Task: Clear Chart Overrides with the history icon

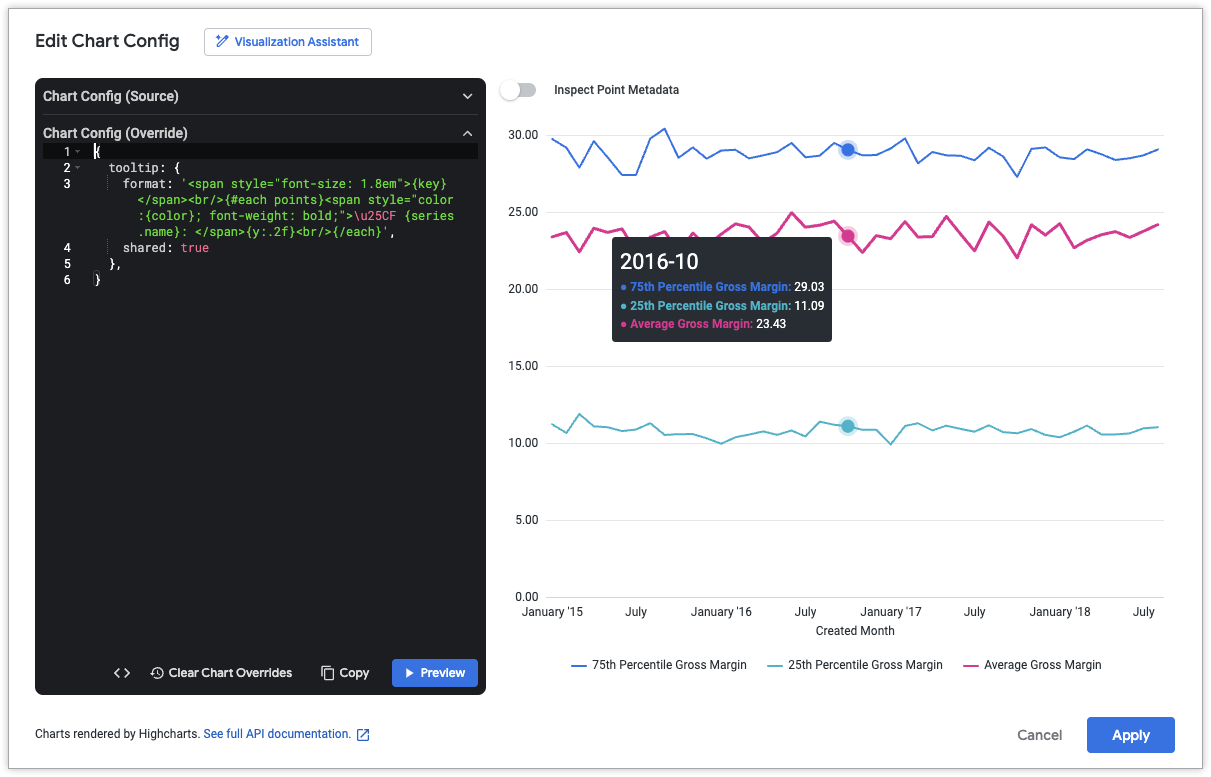Action: pyautogui.click(x=222, y=673)
